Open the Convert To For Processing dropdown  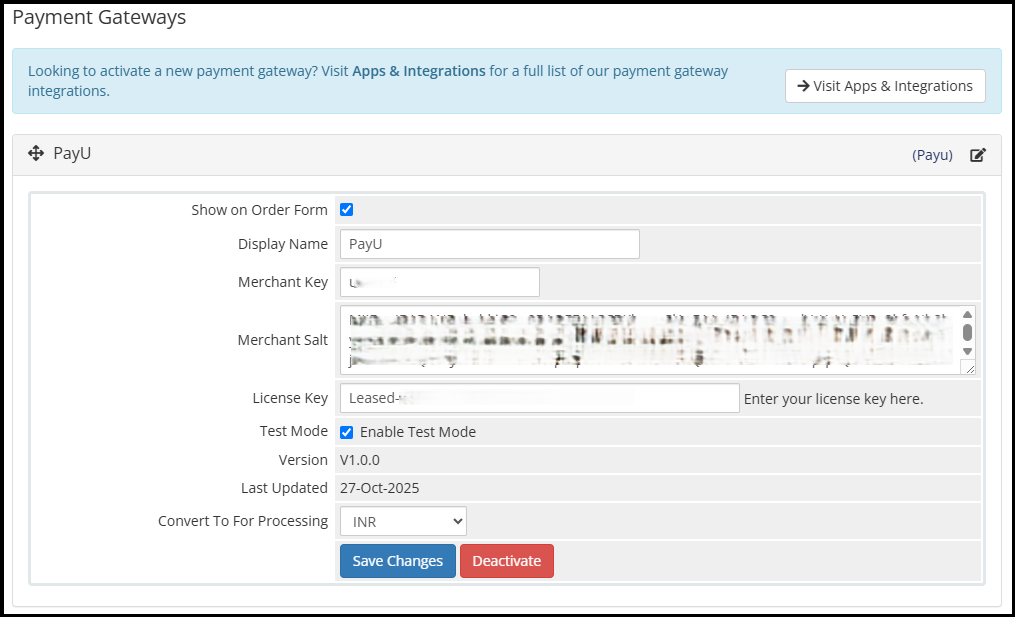(403, 521)
